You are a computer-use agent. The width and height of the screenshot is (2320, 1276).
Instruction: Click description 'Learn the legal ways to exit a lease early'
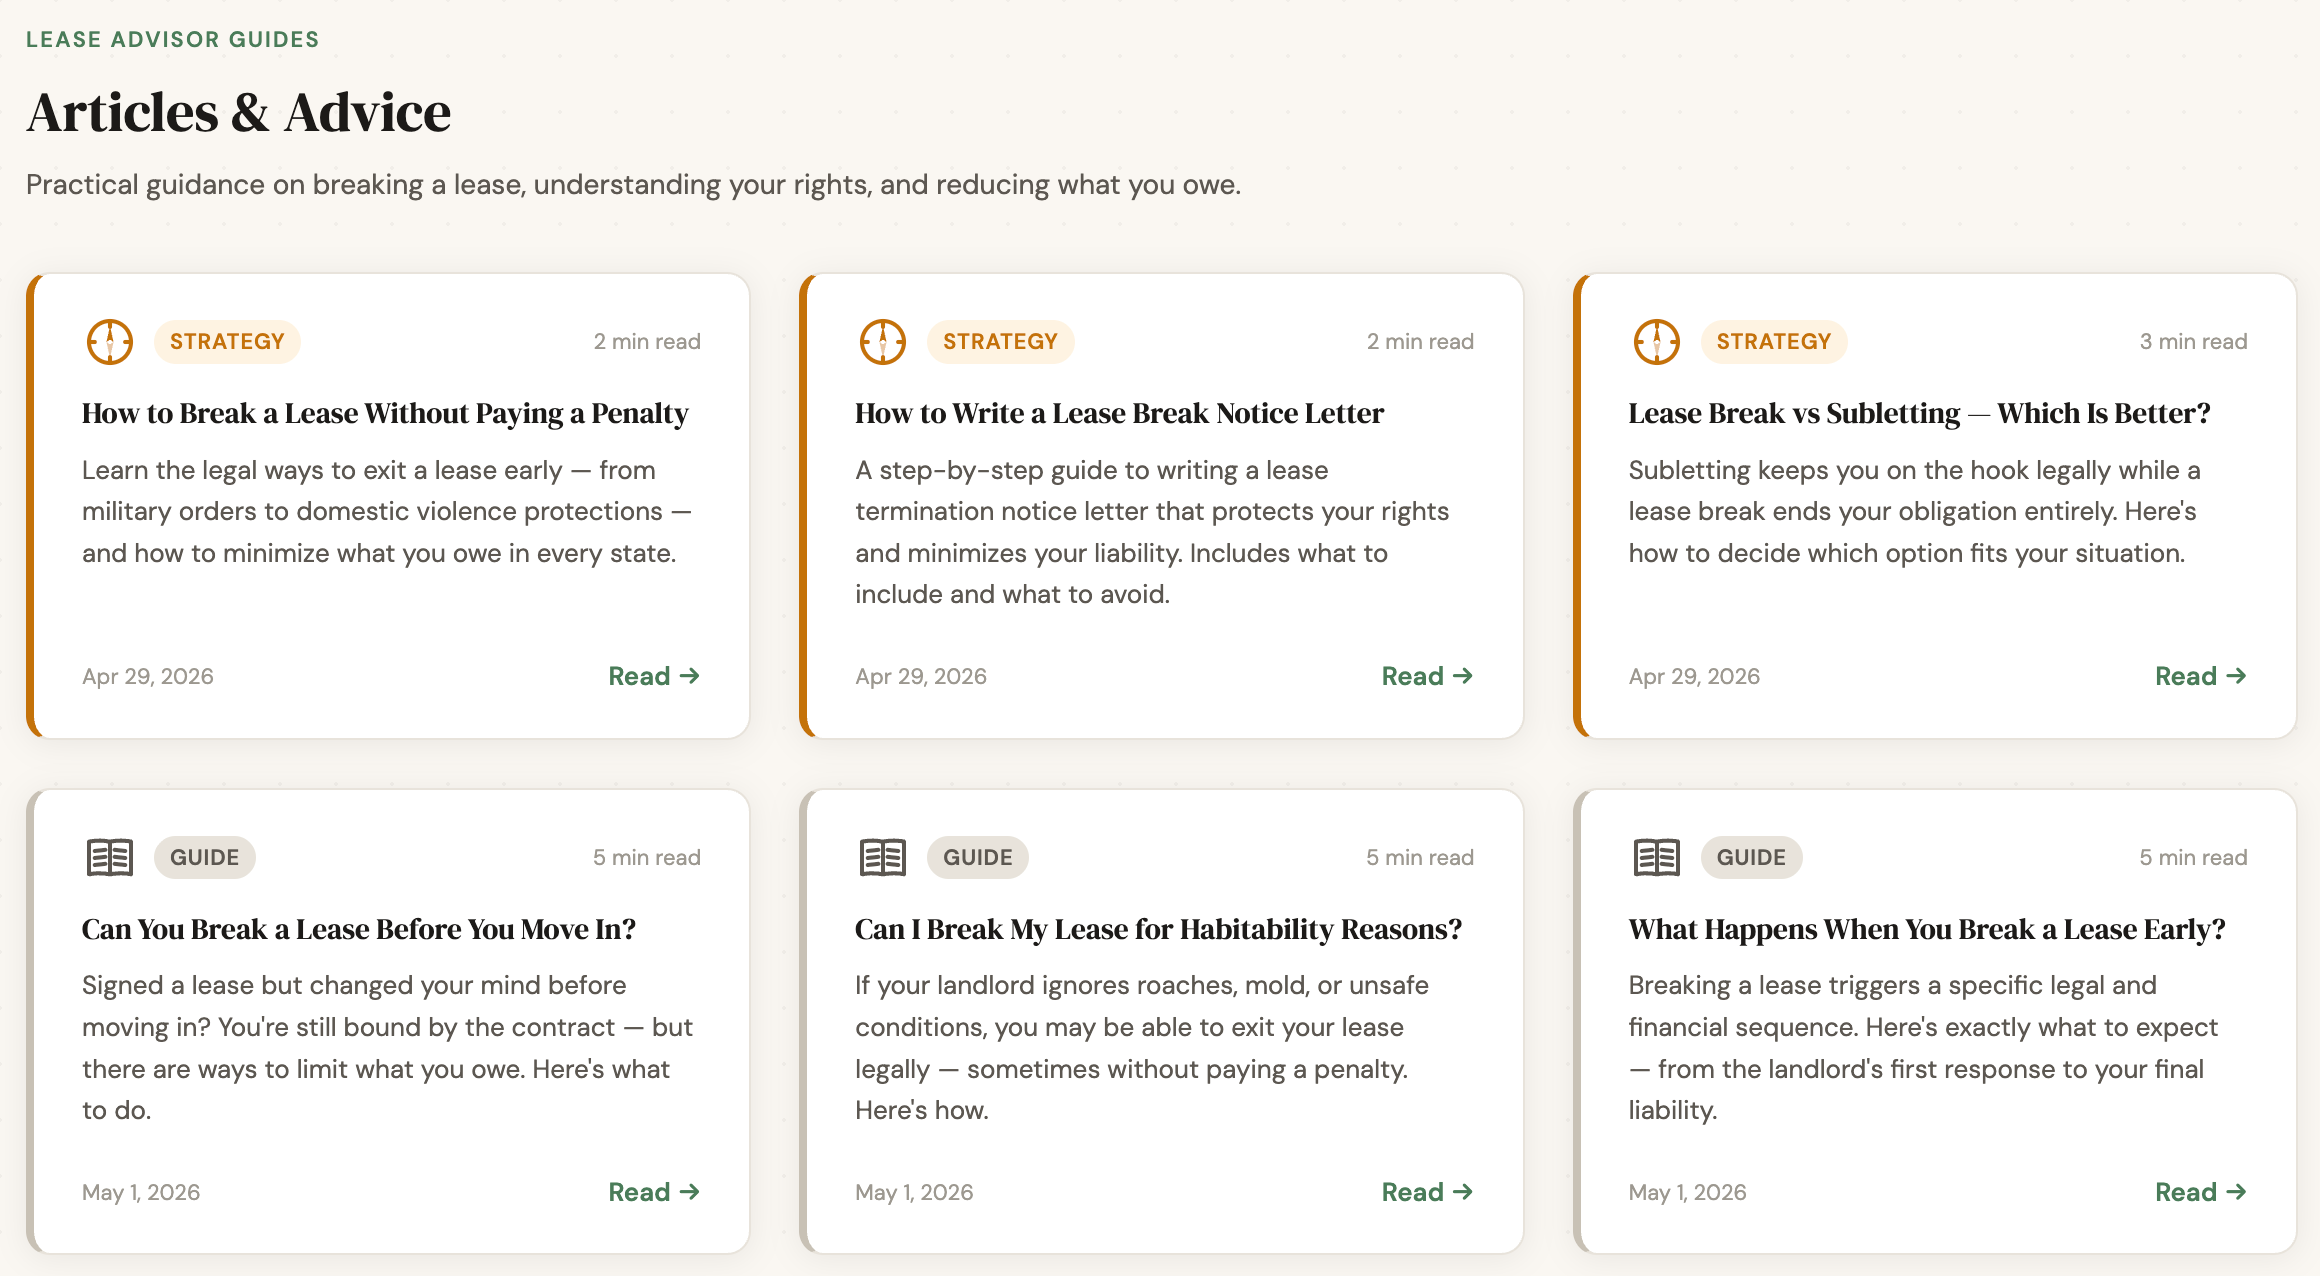(x=387, y=512)
